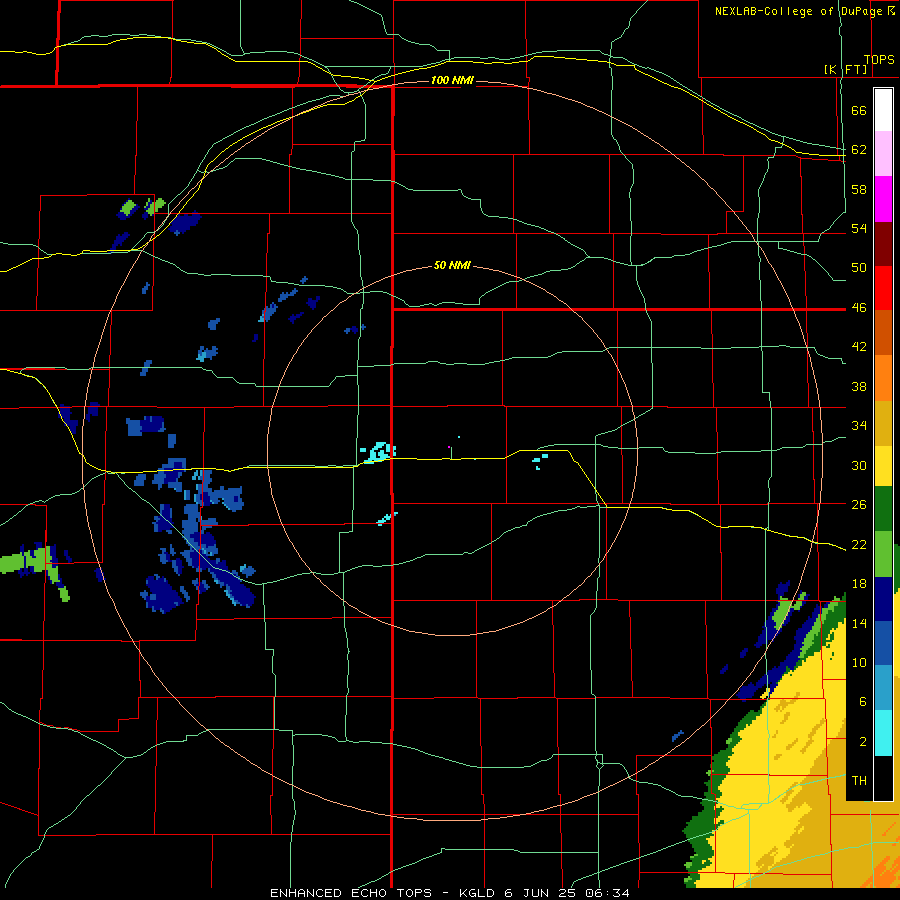Click the 2 value on the legend

coord(862,742)
